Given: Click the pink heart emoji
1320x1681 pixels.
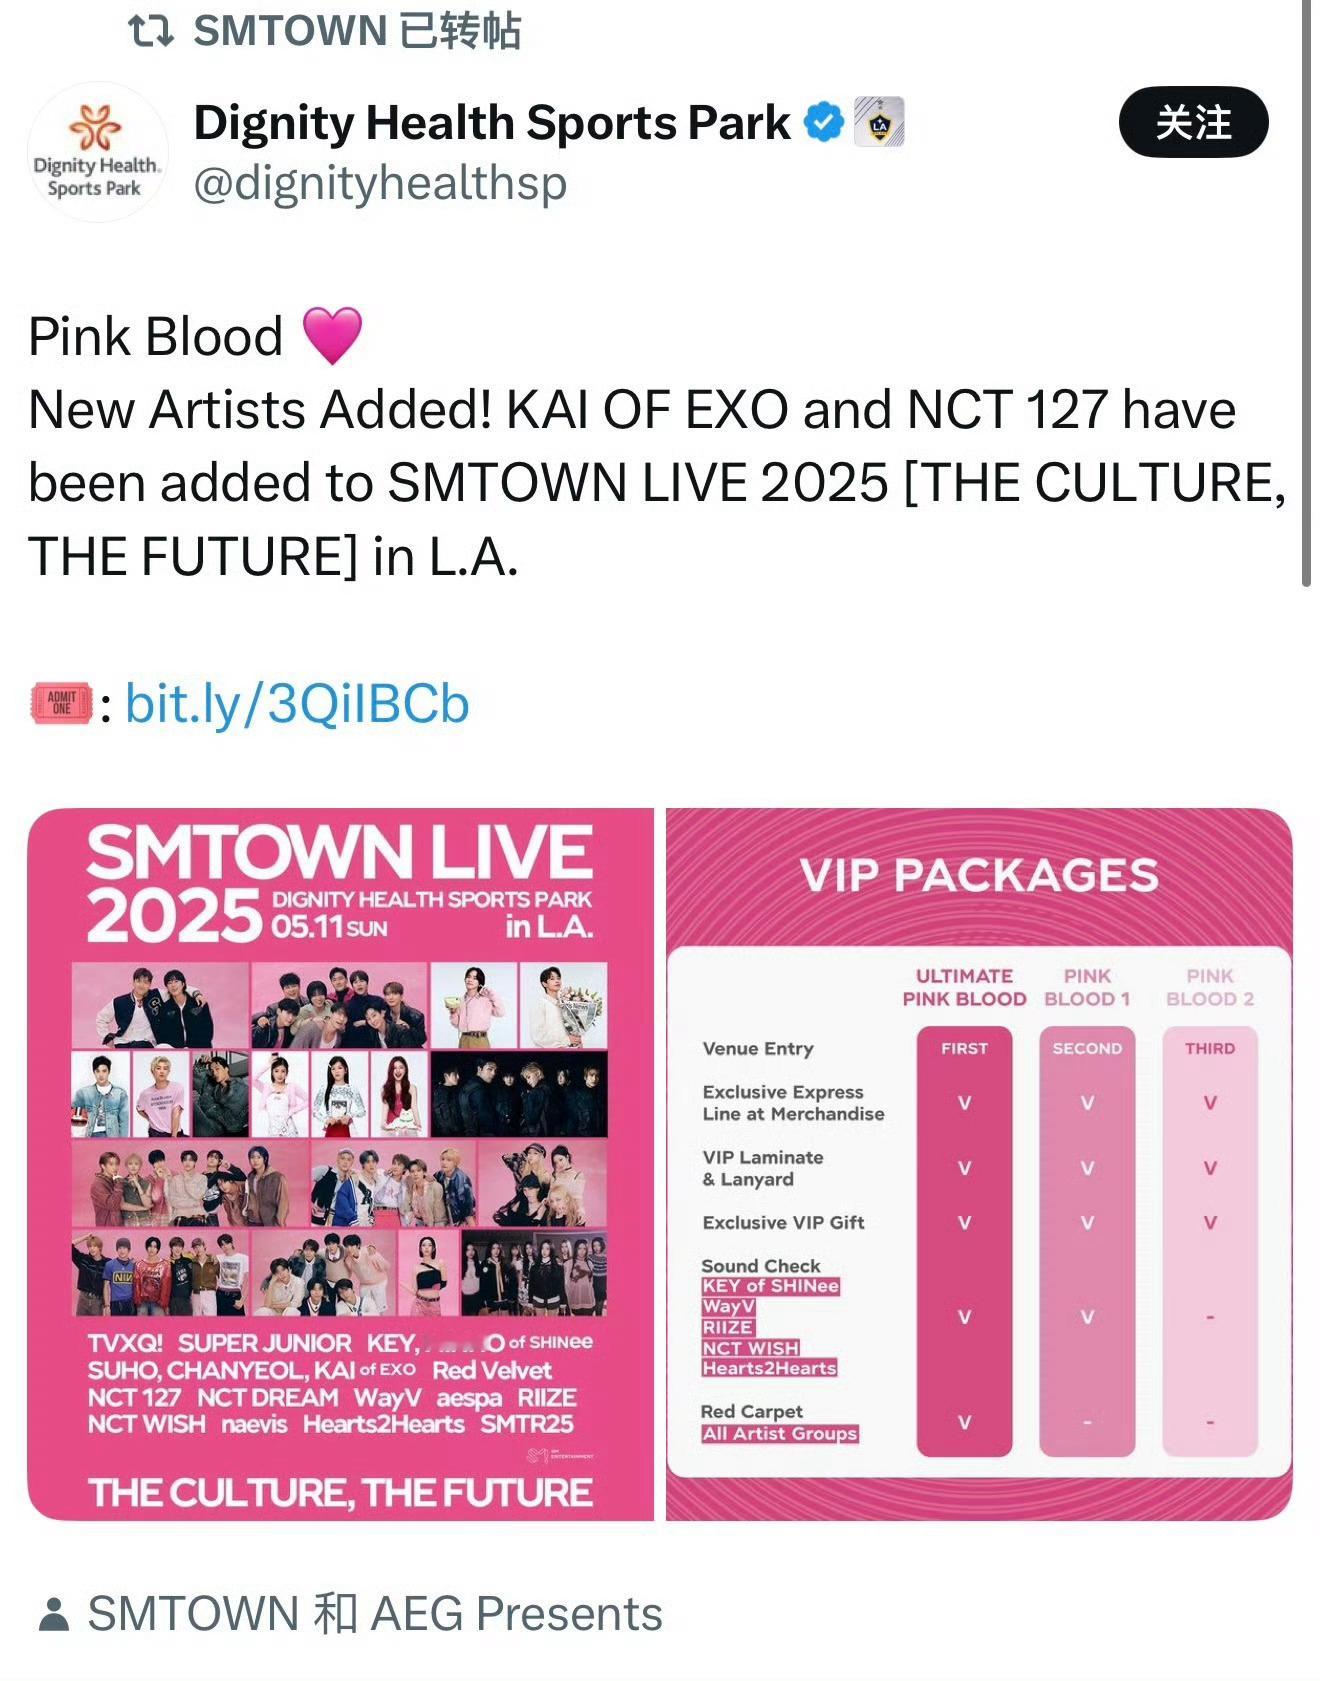Looking at the screenshot, I should [332, 336].
